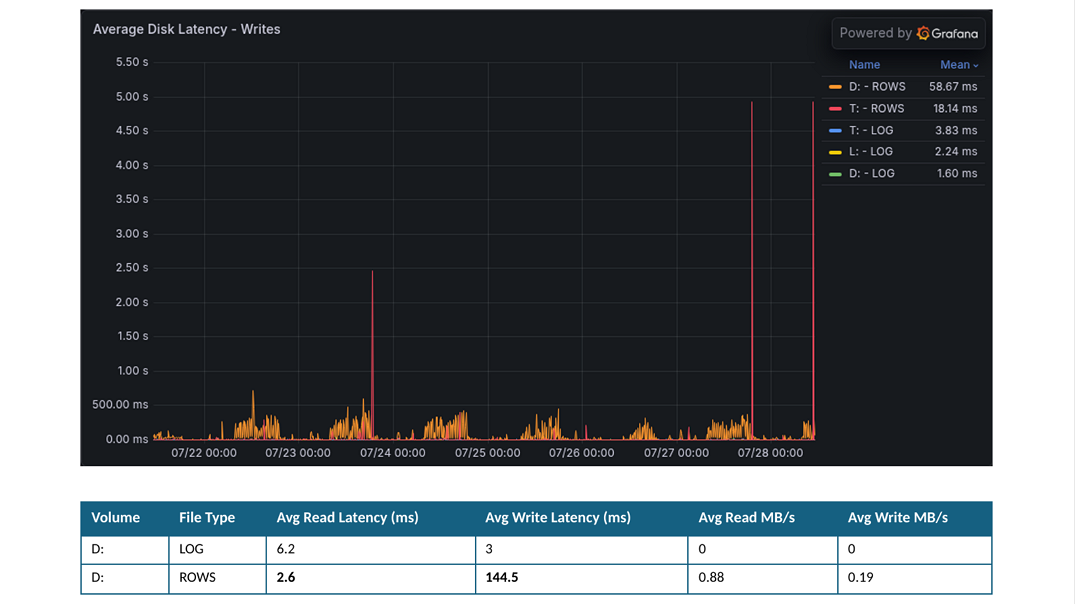The width and height of the screenshot is (1075, 604).
Task: Select the 6.2 read latency cell
Action: pos(371,549)
